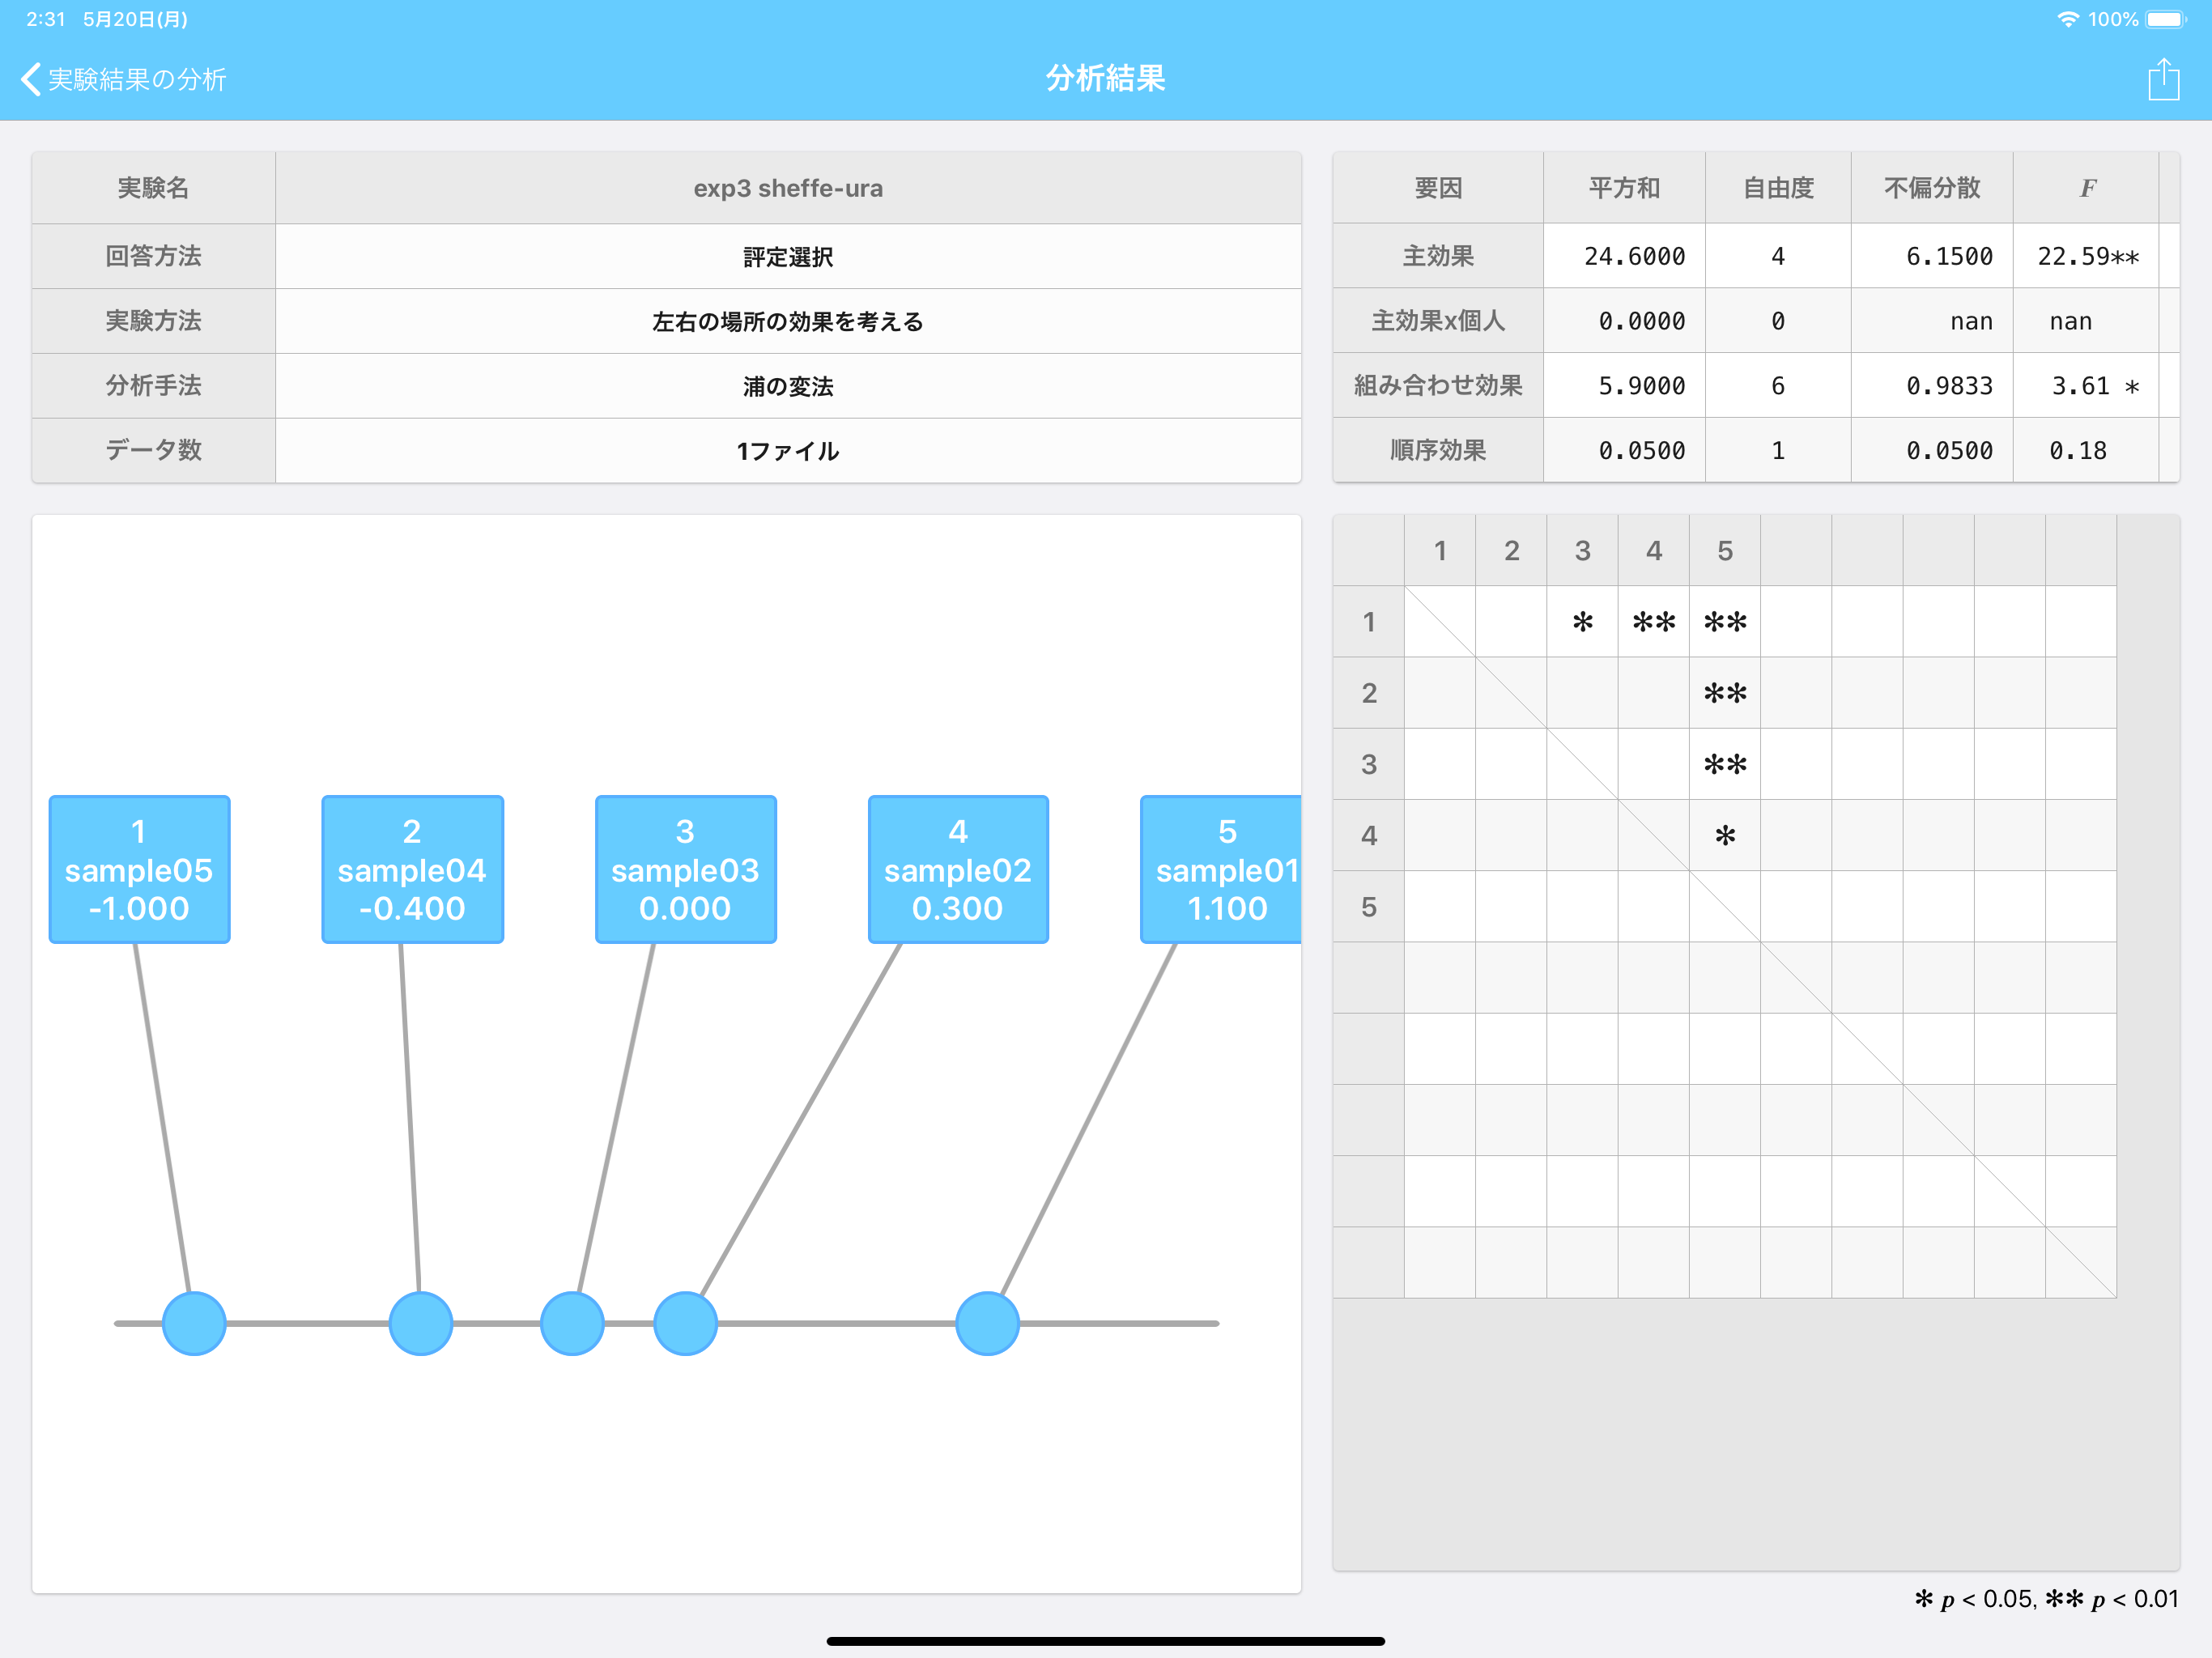Tap the 要因 column header
Viewport: 2212px width, 1658px height.
[1438, 188]
